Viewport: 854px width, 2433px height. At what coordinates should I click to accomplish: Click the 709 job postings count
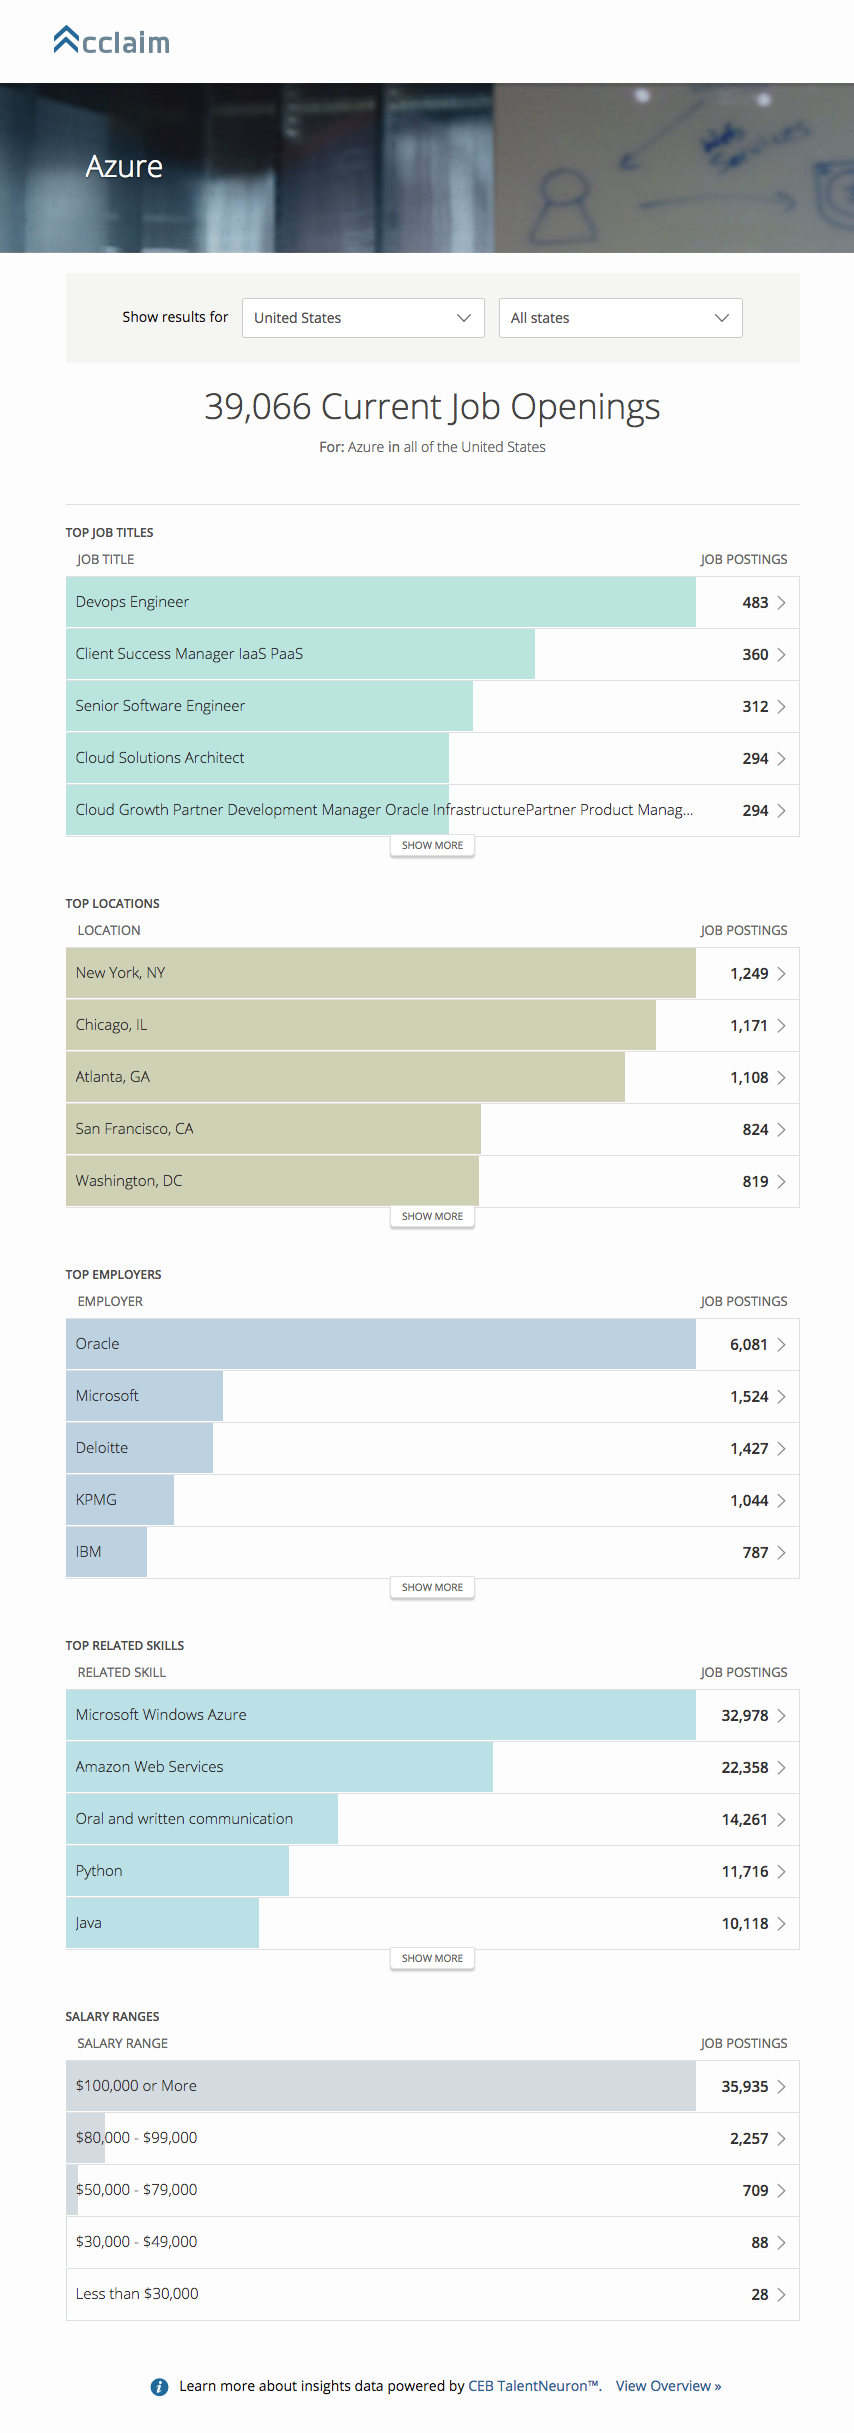tap(755, 2191)
